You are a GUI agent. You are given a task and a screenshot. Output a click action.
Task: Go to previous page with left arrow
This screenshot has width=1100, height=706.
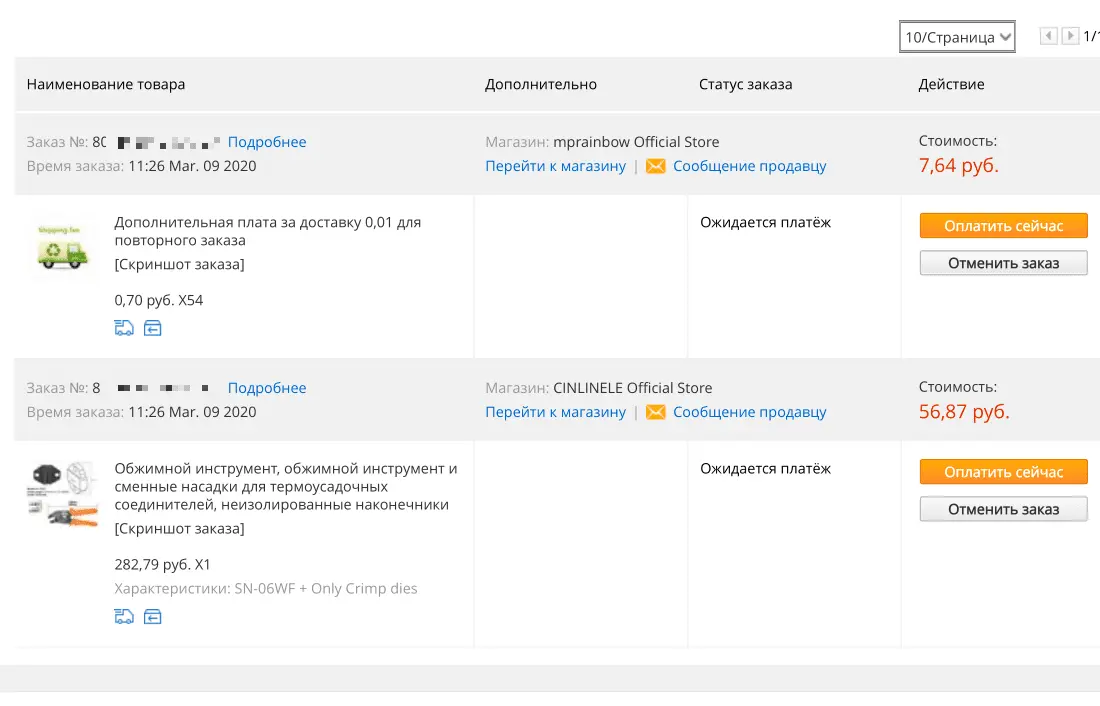pos(1049,36)
